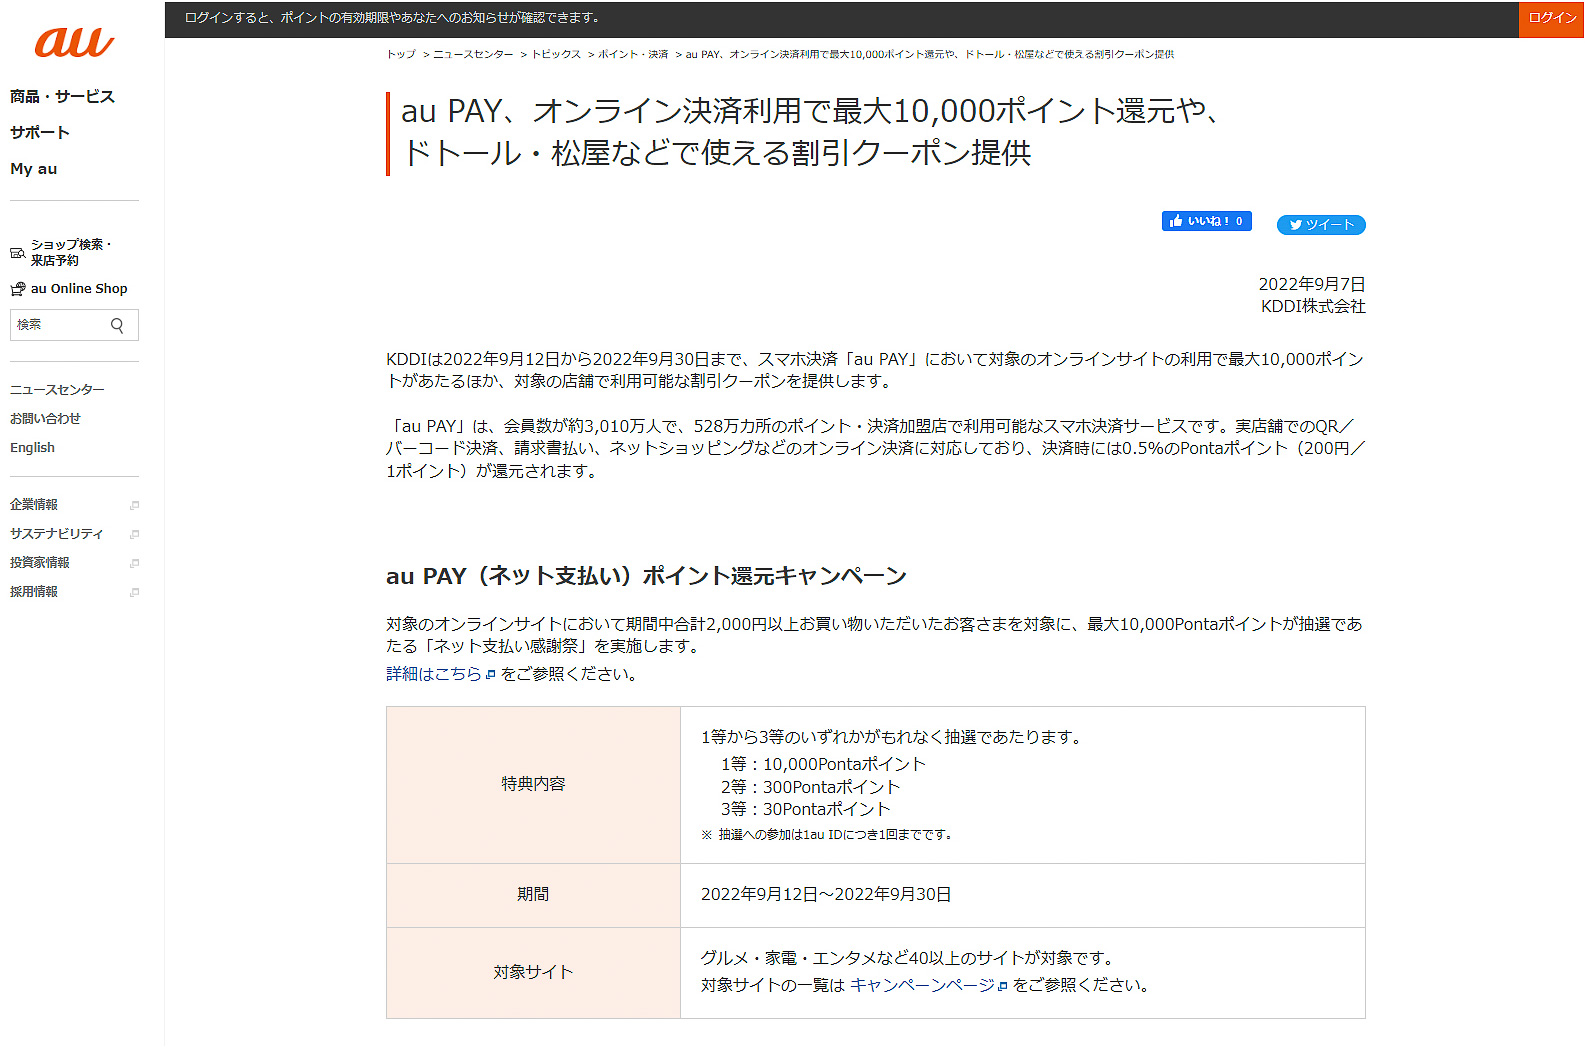
Task: Open the au Online Shop link
Action: [79, 288]
